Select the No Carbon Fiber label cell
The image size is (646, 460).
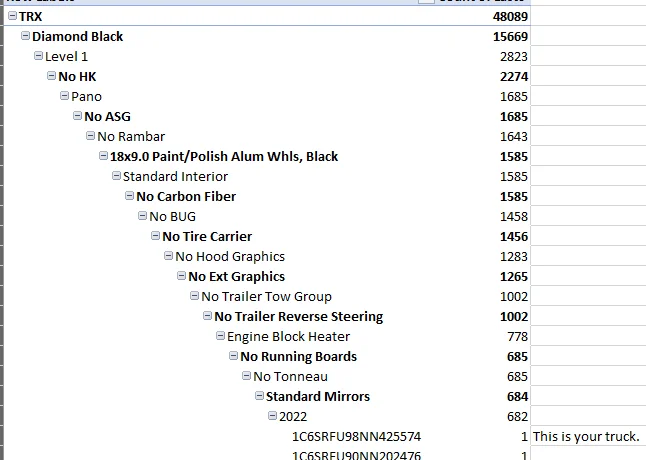point(186,196)
